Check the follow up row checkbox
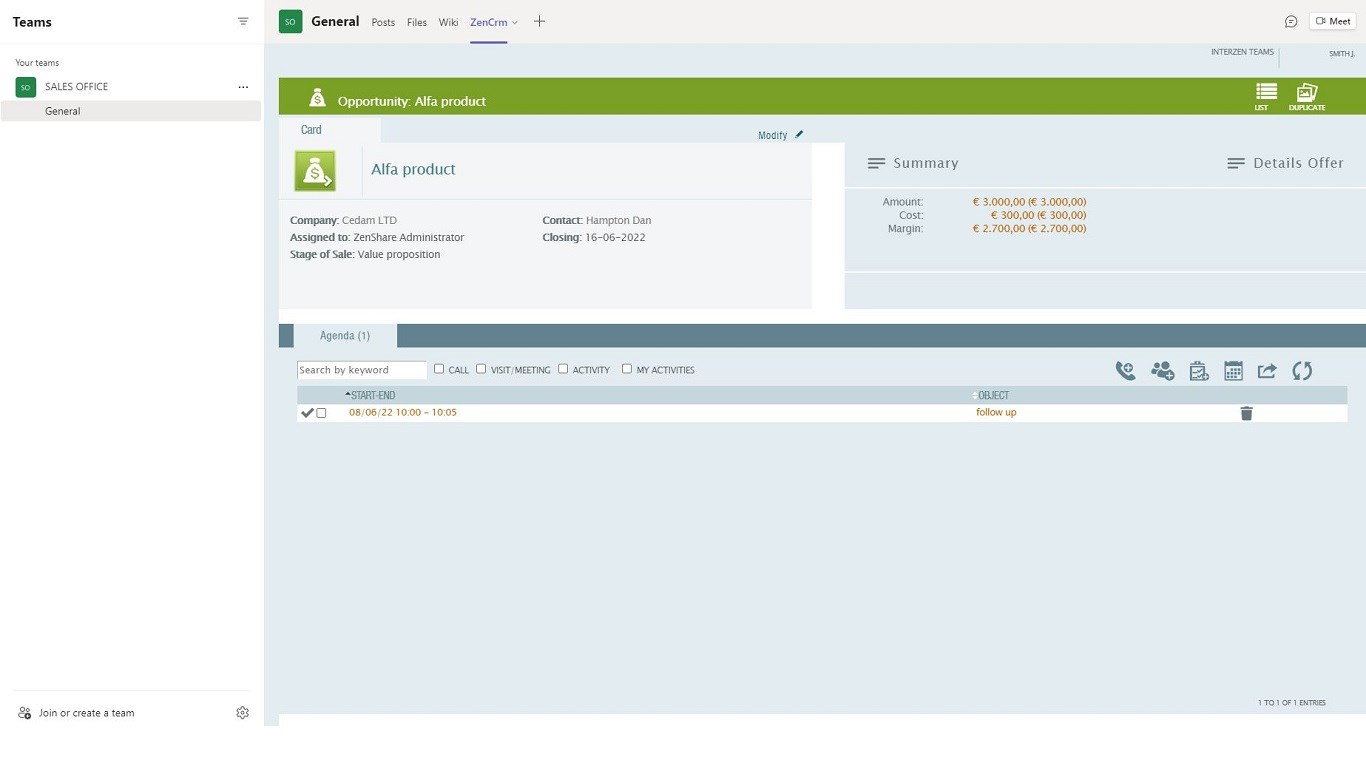The height and width of the screenshot is (768, 1366). [x=321, y=413]
